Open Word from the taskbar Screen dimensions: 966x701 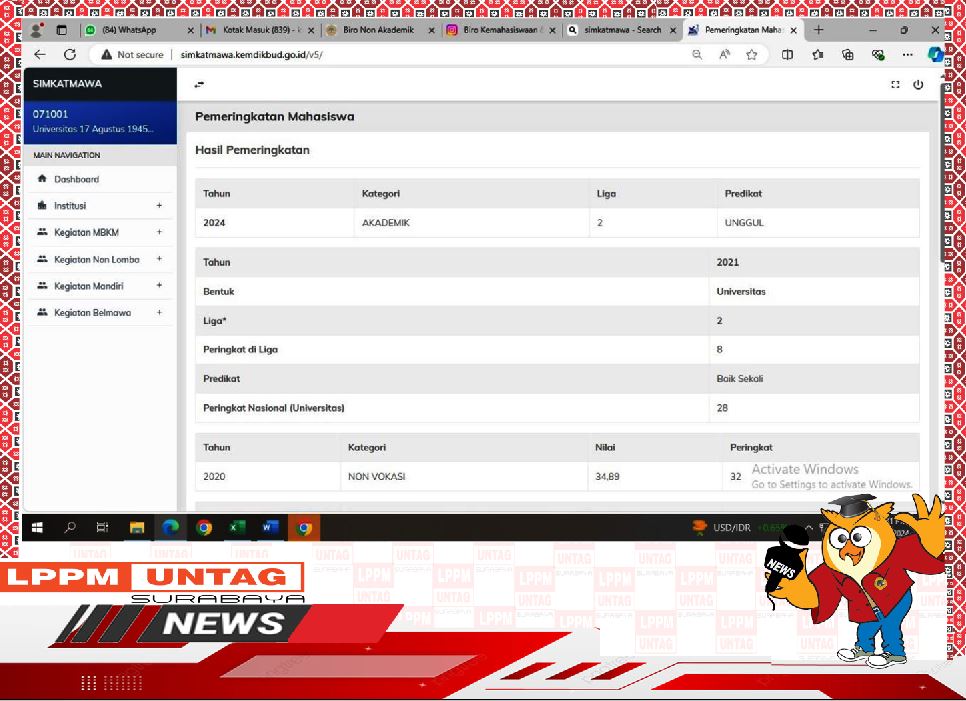pyautogui.click(x=270, y=527)
